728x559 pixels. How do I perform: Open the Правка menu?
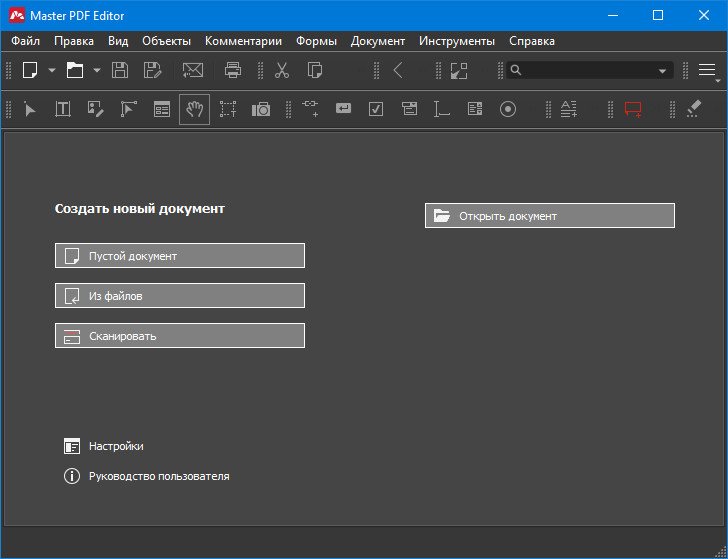[74, 41]
